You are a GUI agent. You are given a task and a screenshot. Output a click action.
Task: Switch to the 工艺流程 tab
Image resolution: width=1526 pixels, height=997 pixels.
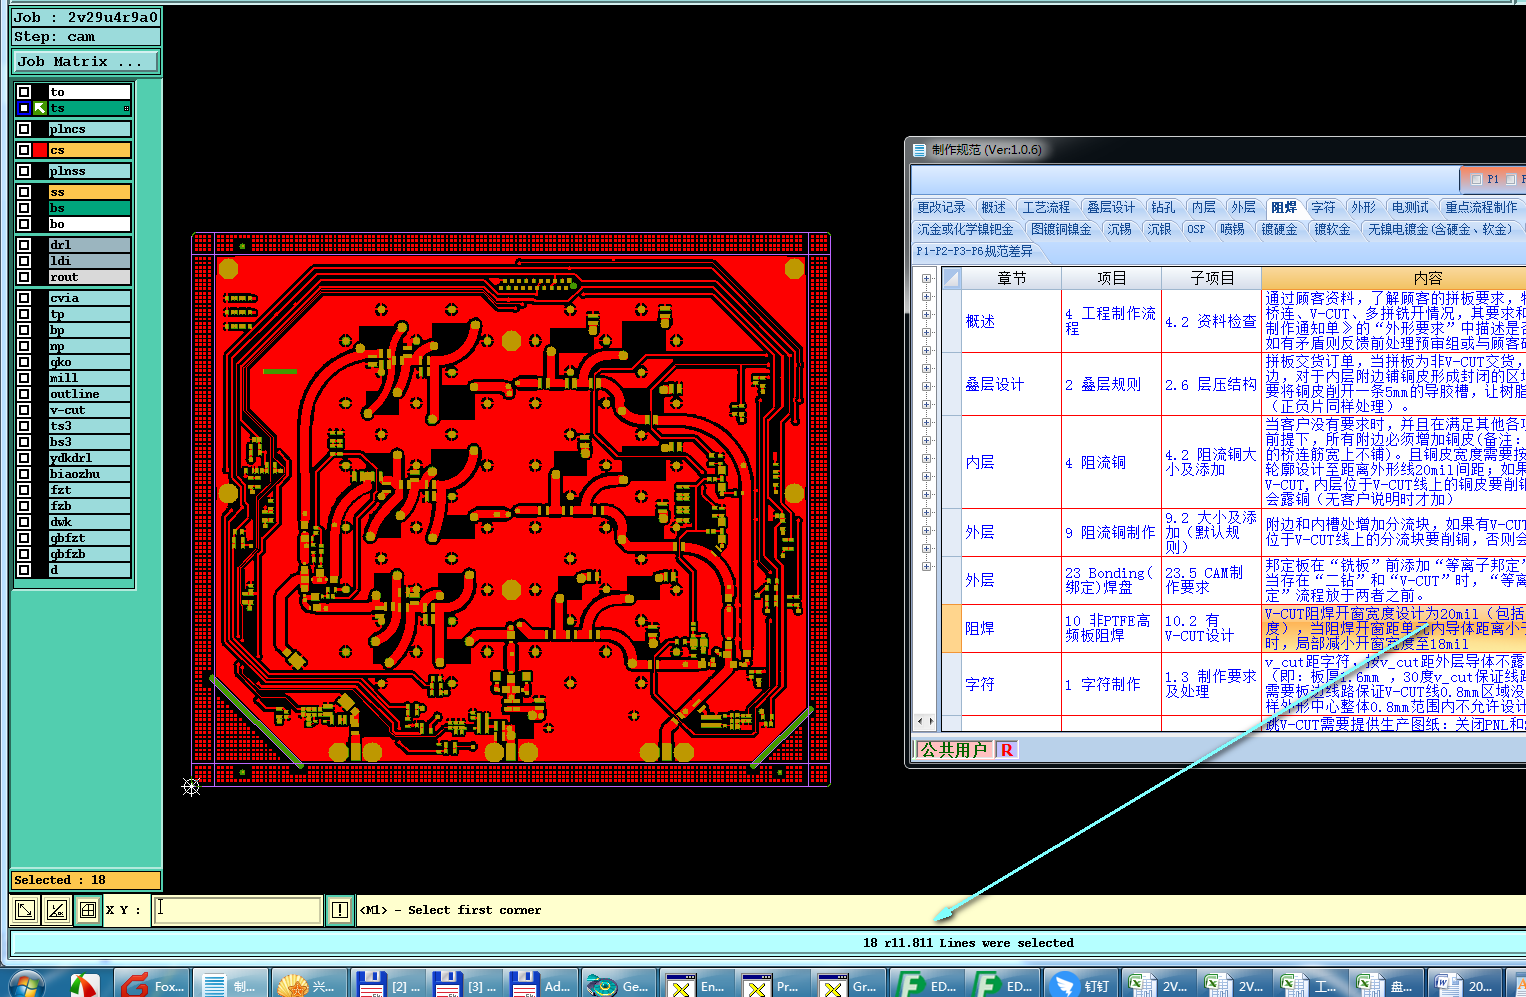1046,207
